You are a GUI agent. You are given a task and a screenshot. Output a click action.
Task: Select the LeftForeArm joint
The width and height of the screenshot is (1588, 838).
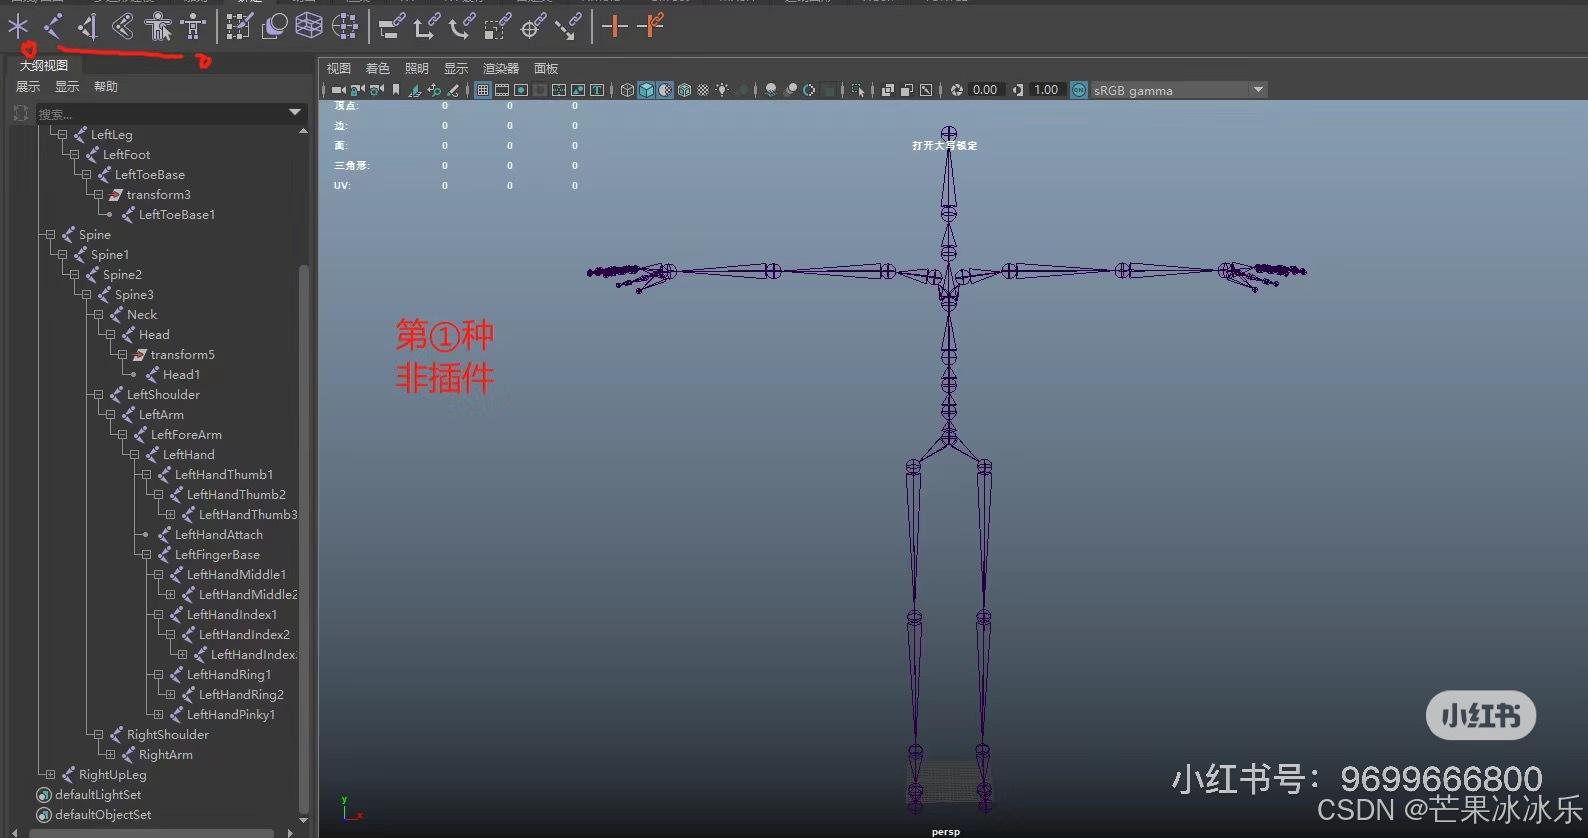click(x=186, y=434)
